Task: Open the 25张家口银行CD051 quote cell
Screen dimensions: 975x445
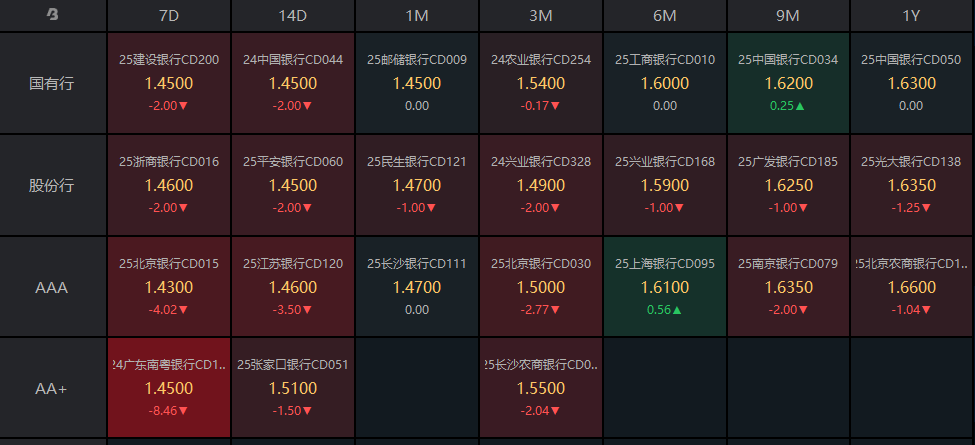Action: click(293, 388)
